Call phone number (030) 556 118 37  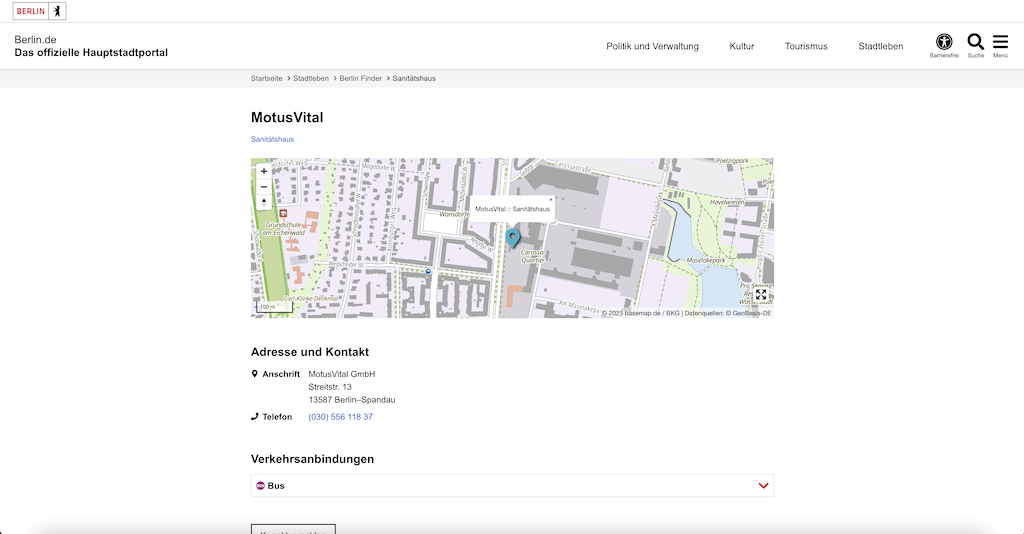[340, 416]
